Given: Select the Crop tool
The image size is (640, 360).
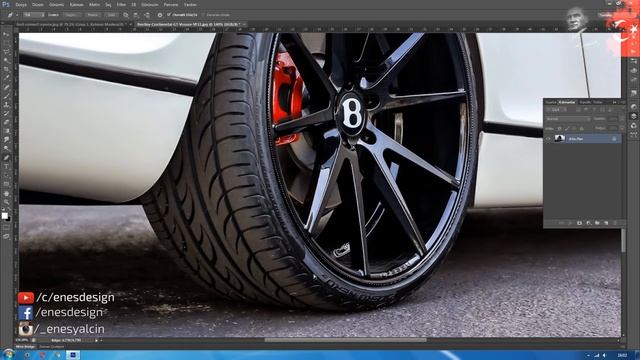Looking at the screenshot, I should pyautogui.click(x=6, y=69).
